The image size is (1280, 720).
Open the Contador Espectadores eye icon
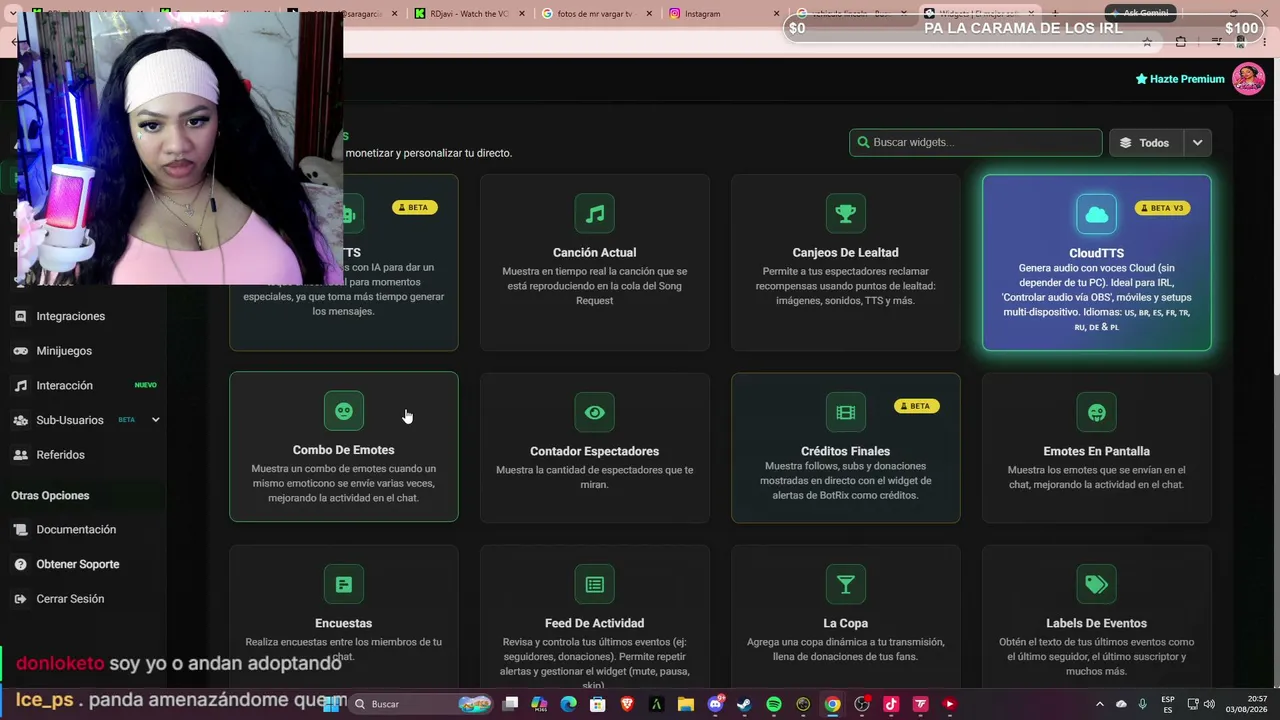pos(595,412)
